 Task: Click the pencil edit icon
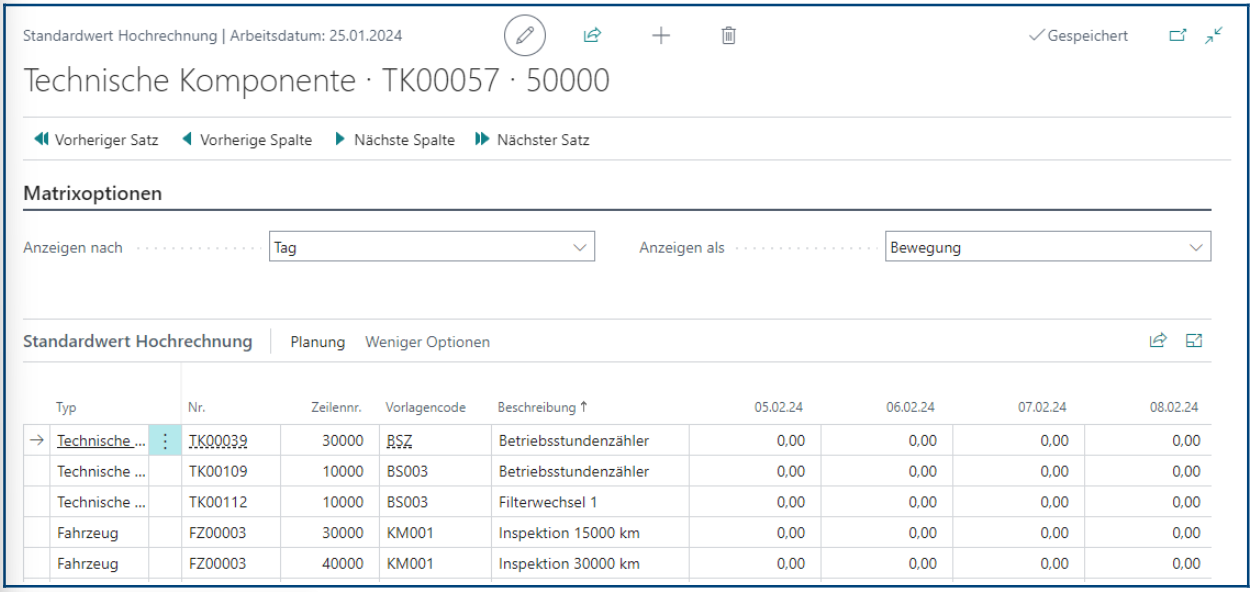pos(524,36)
